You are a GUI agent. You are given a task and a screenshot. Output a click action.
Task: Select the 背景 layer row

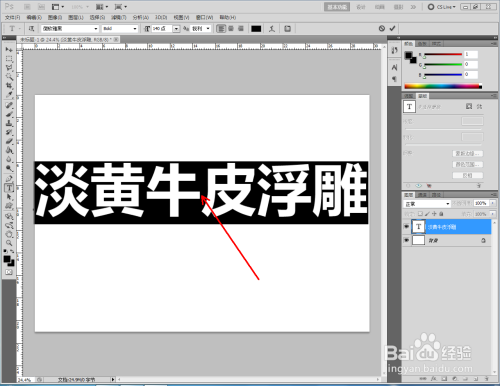point(447,240)
